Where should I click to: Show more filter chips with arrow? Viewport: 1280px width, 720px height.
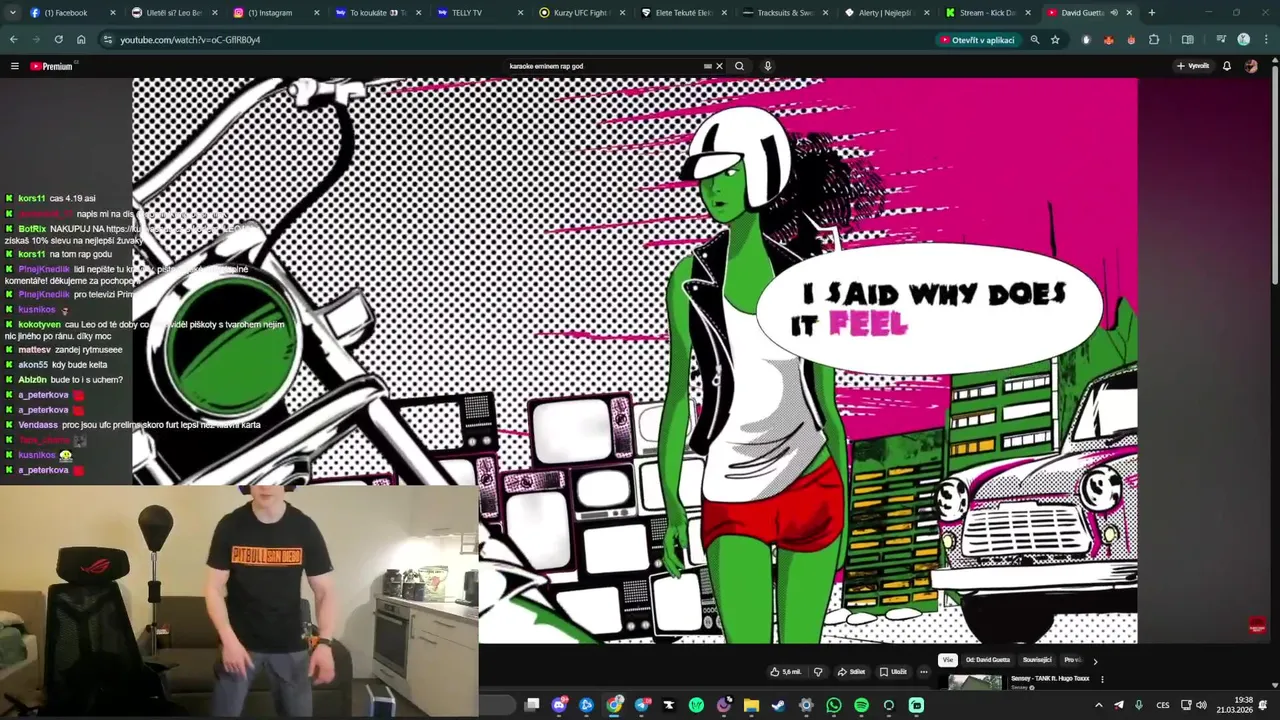tap(1095, 661)
